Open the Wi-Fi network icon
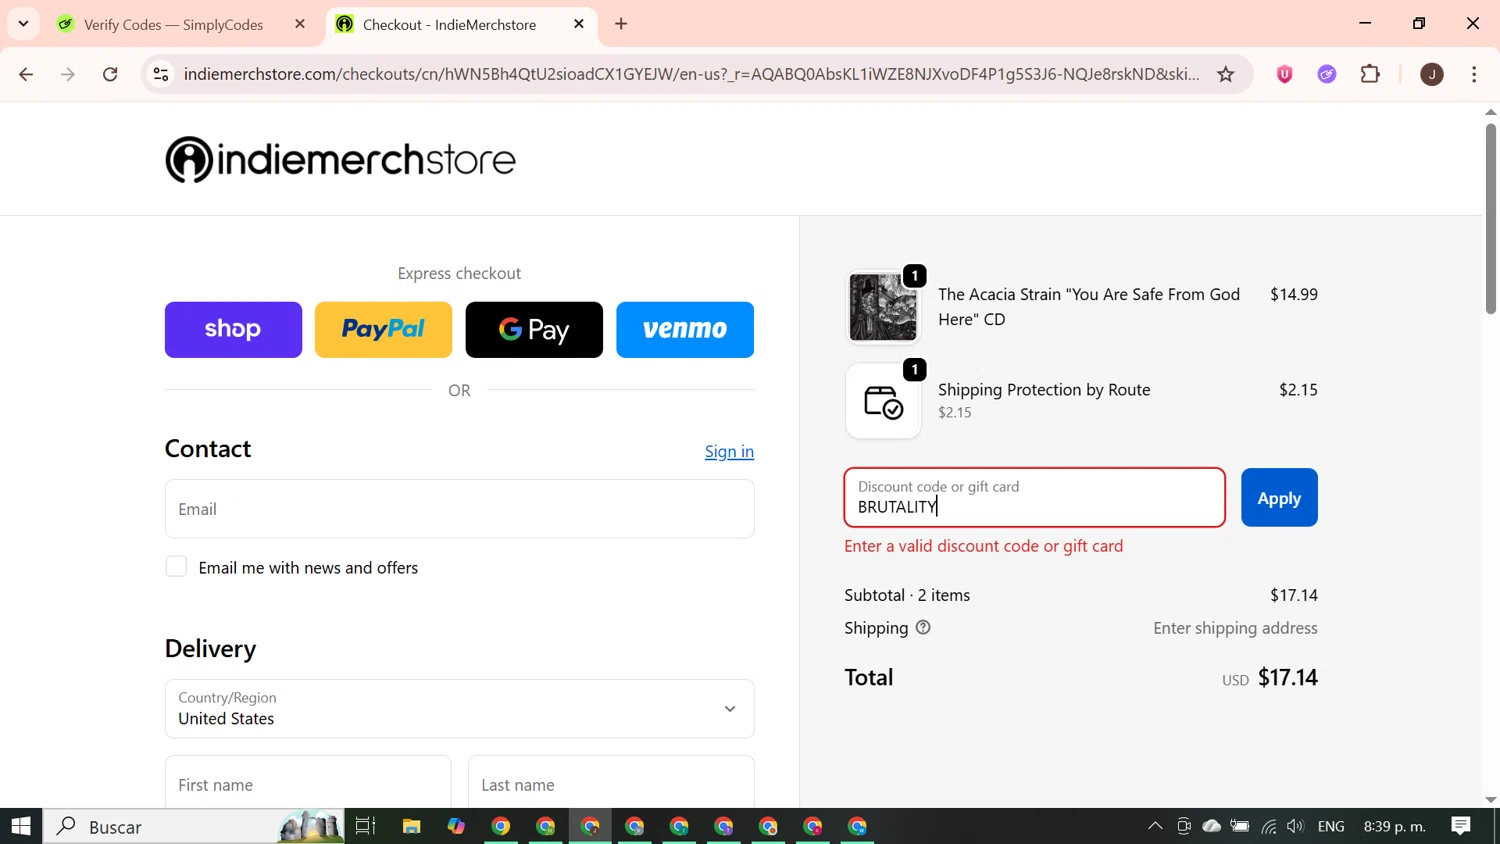The width and height of the screenshot is (1500, 844). pos(1268,826)
